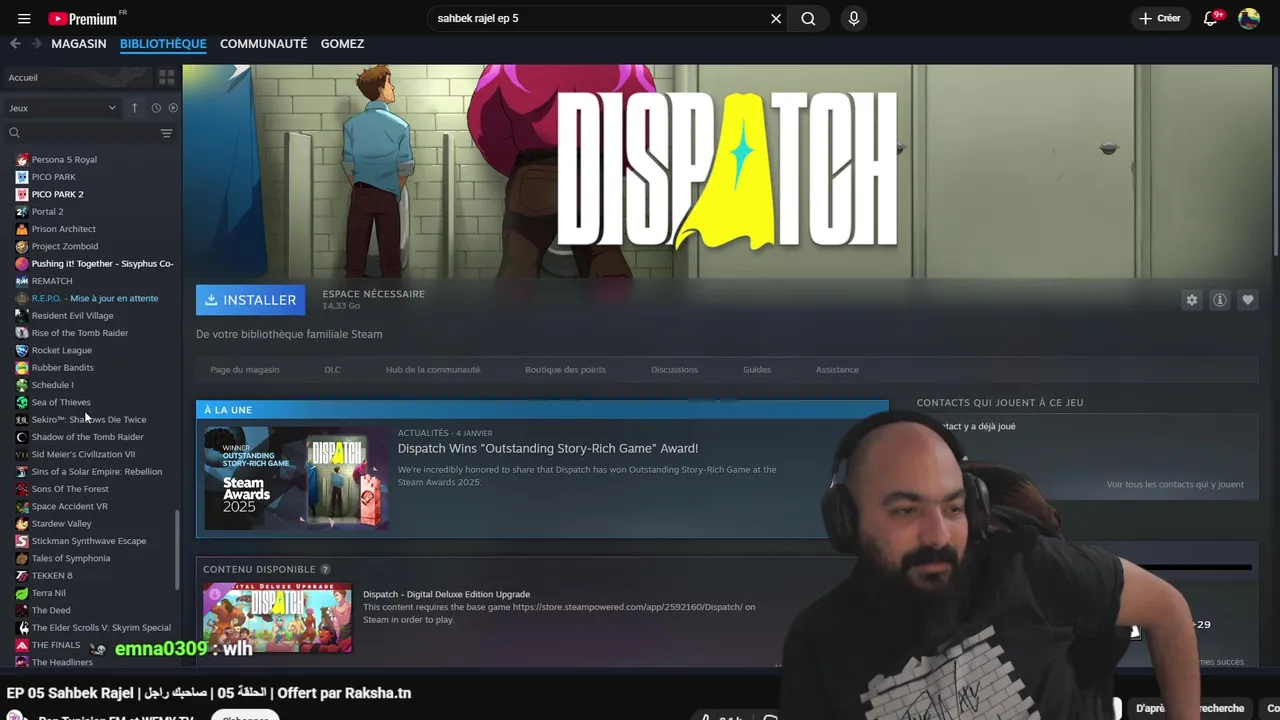This screenshot has width=1280, height=720.
Task: Open the Digital Deluxe Upgrade DLC thumbnail
Action: coord(277,617)
